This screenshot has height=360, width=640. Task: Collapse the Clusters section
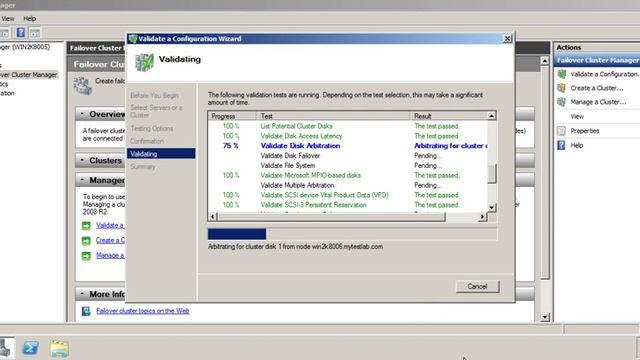(82, 160)
